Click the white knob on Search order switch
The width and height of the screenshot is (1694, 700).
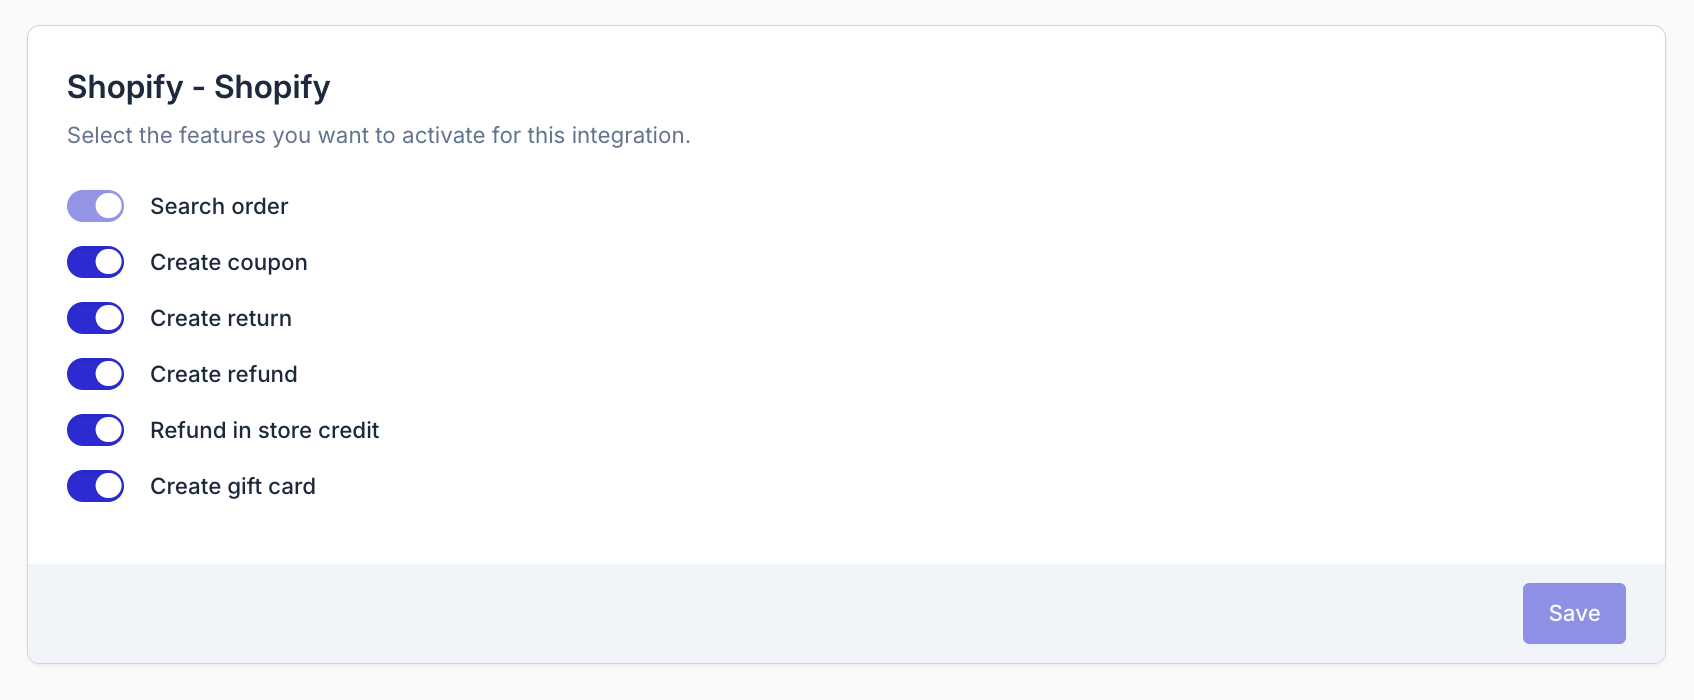(109, 206)
